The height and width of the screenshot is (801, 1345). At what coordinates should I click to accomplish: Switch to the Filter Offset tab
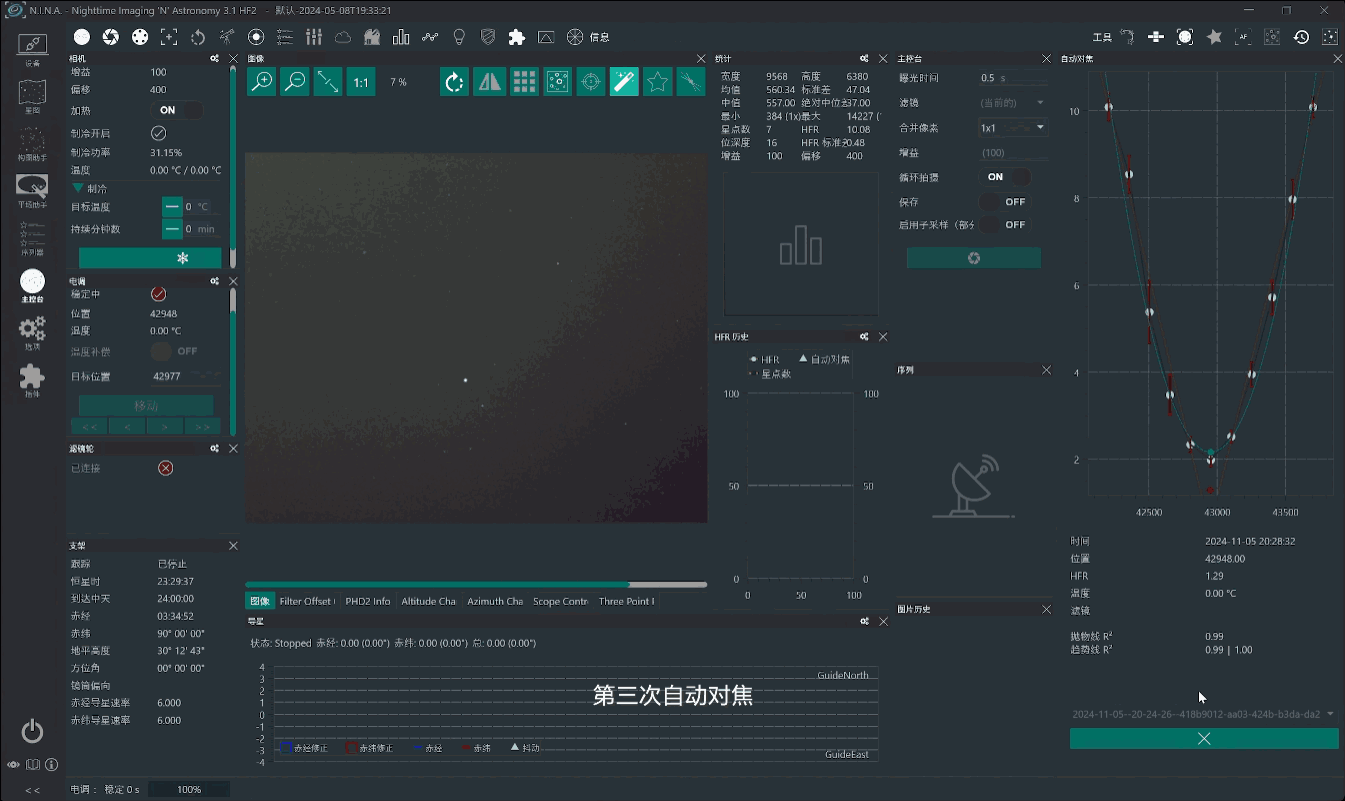click(305, 601)
